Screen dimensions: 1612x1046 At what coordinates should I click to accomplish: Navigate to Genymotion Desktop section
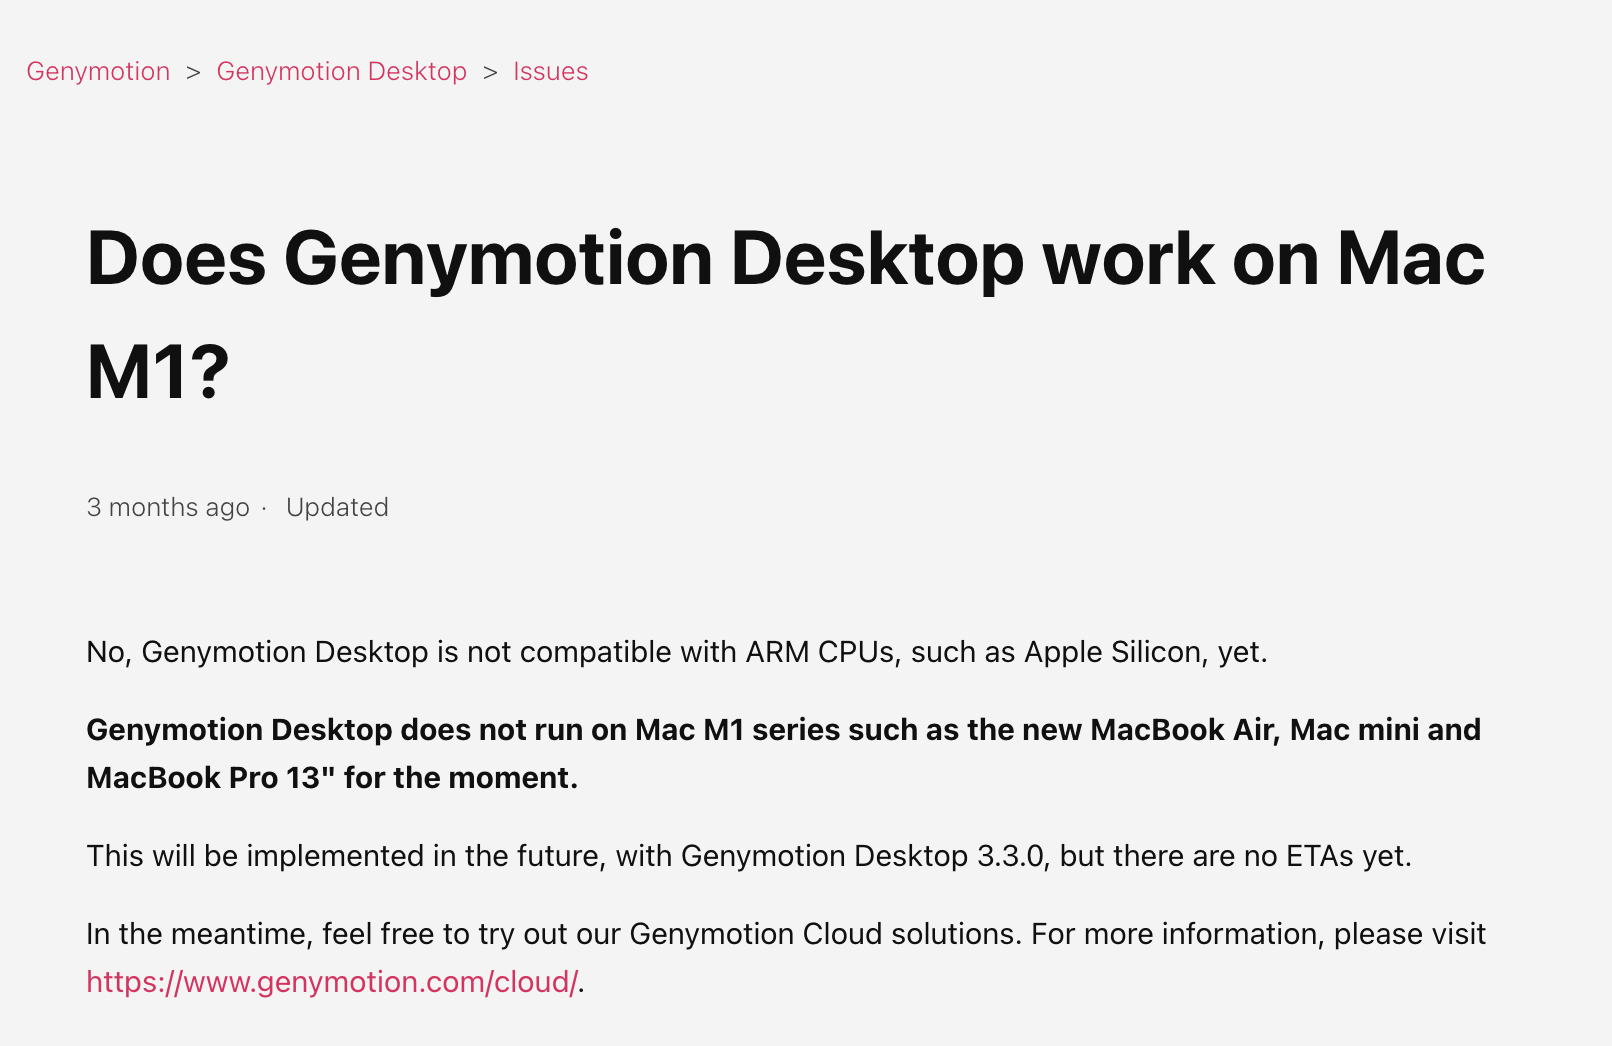click(x=341, y=71)
